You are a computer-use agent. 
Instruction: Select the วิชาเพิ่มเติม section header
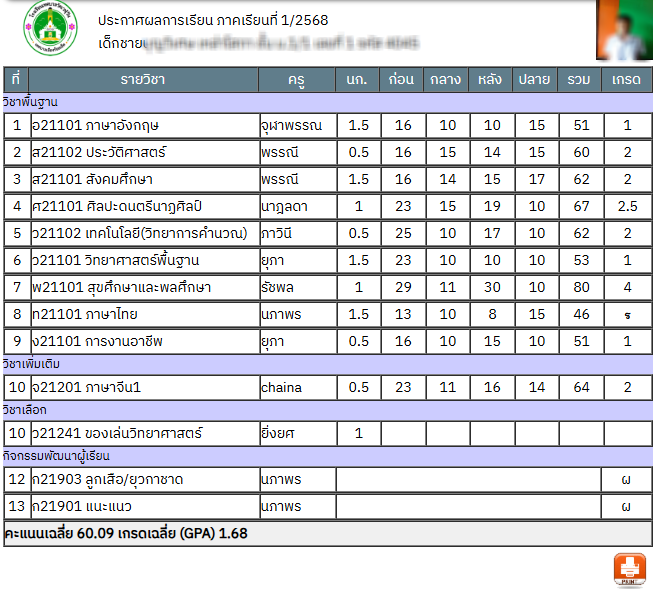(38, 364)
